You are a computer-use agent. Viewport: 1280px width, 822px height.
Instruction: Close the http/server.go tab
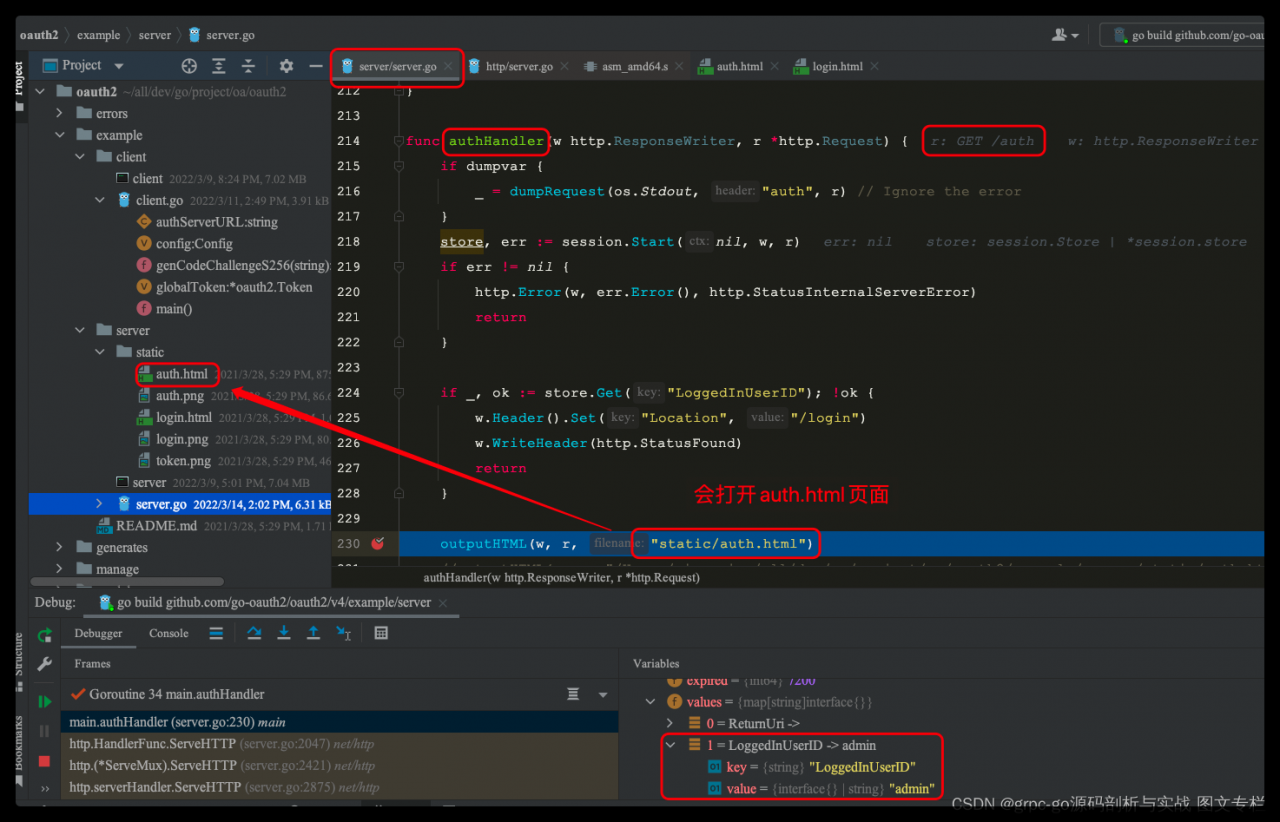564,67
